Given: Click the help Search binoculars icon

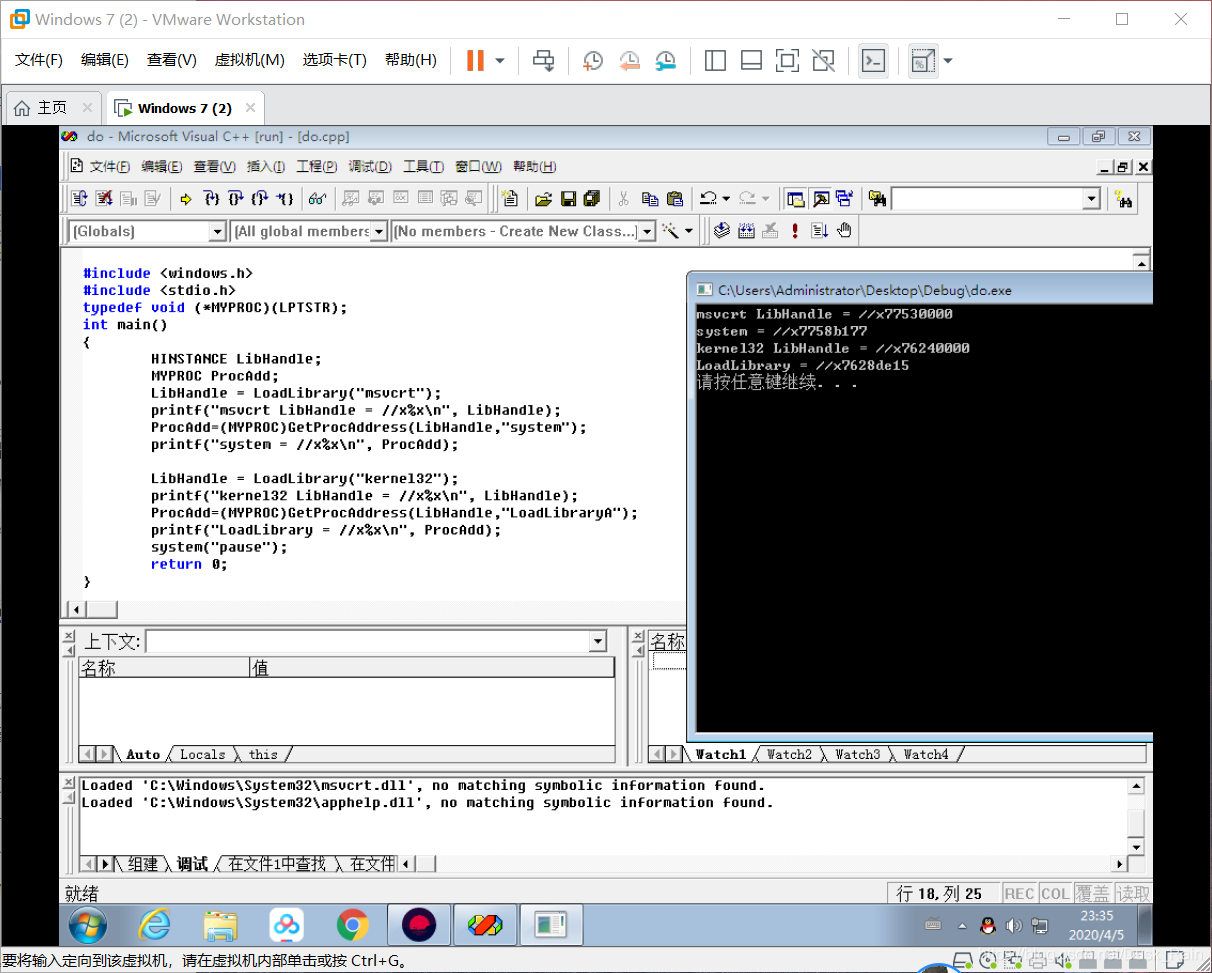Looking at the screenshot, I should [1123, 199].
